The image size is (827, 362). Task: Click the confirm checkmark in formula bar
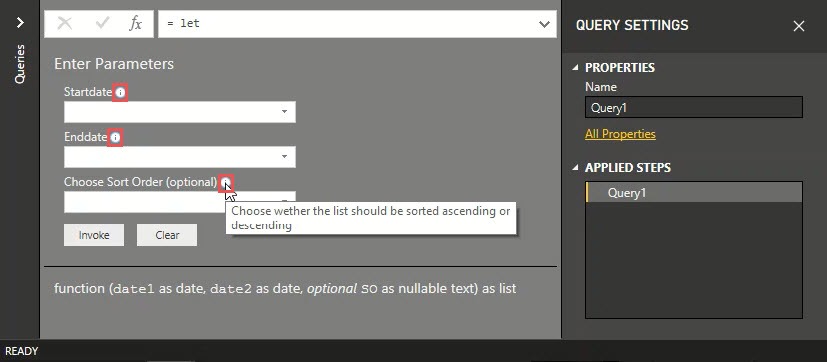point(102,23)
